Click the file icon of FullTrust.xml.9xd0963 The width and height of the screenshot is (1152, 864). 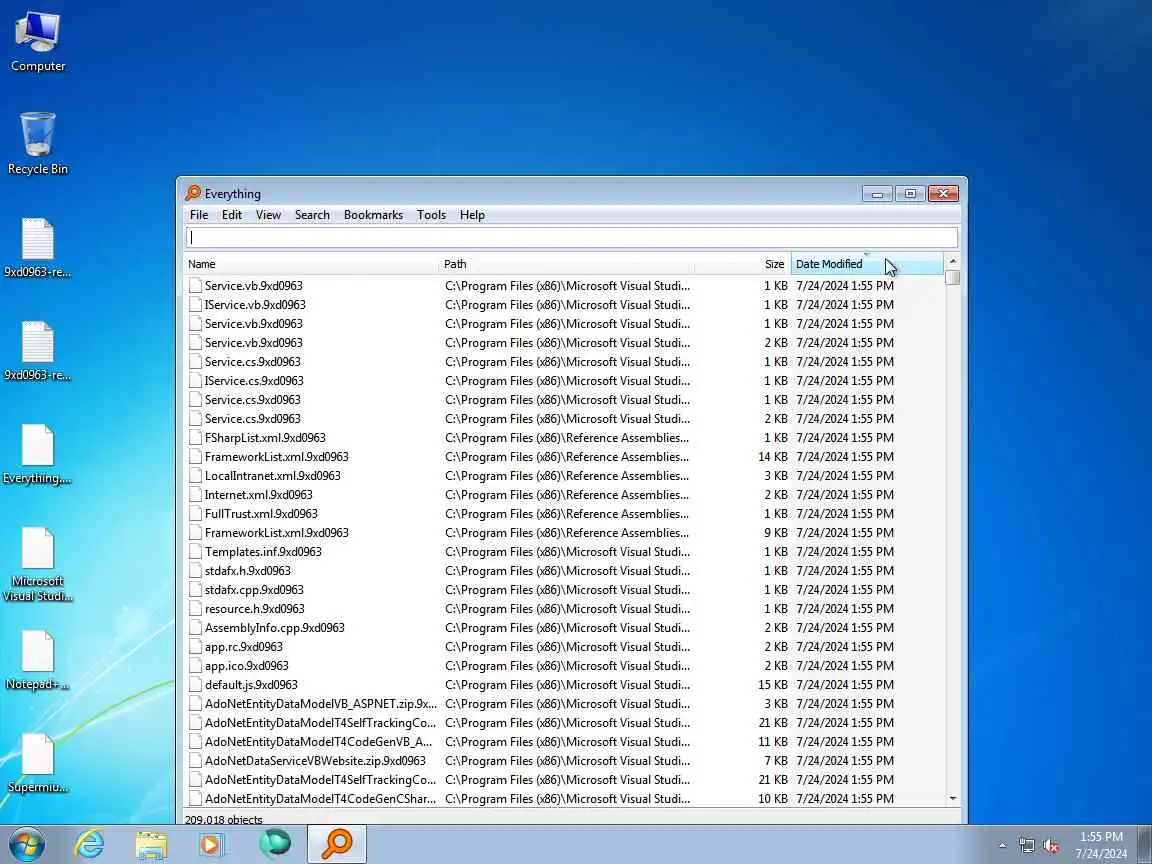coord(195,514)
